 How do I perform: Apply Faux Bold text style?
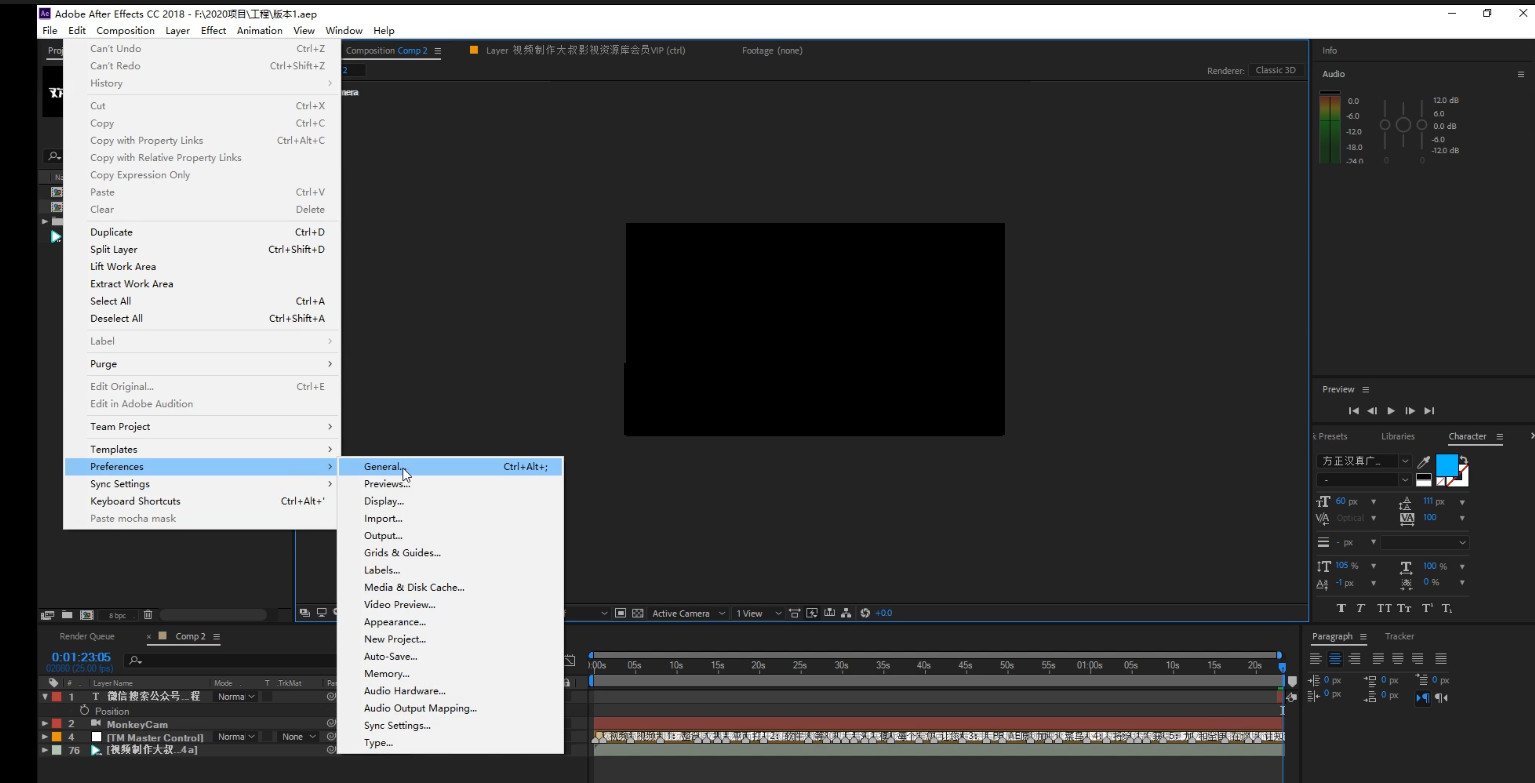click(1342, 608)
